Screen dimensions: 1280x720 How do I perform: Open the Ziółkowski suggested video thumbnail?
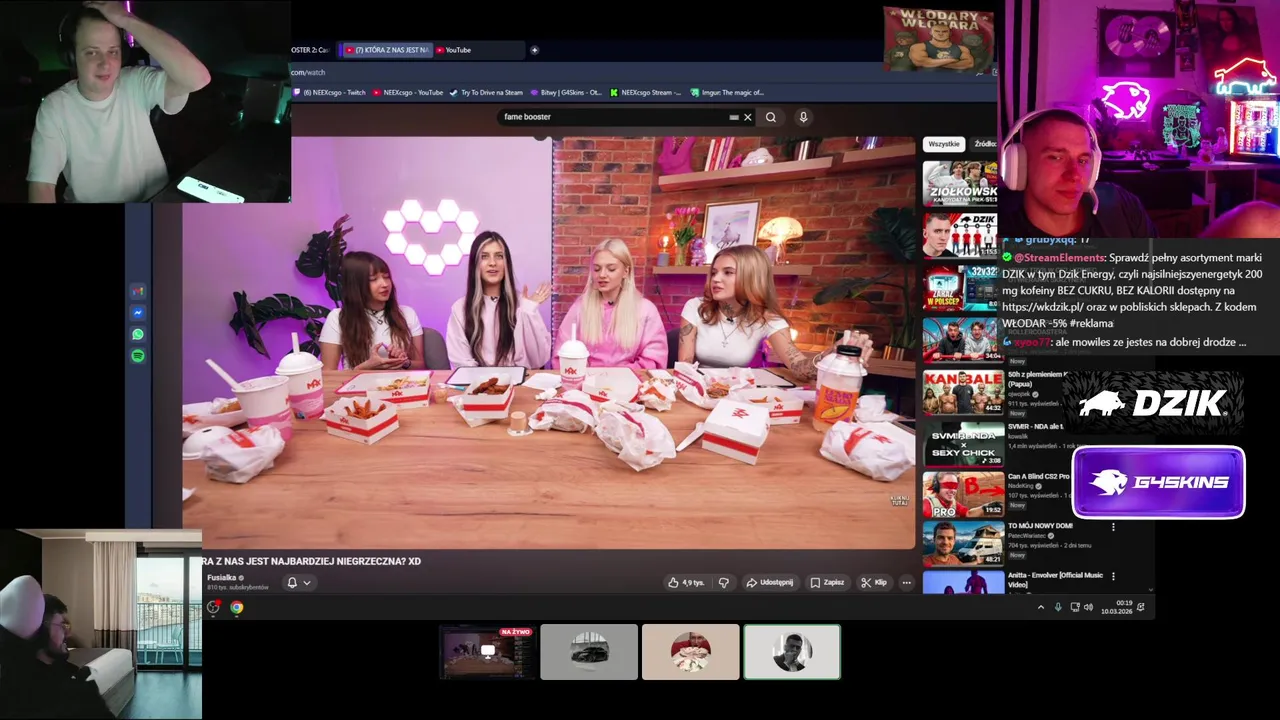click(x=960, y=182)
